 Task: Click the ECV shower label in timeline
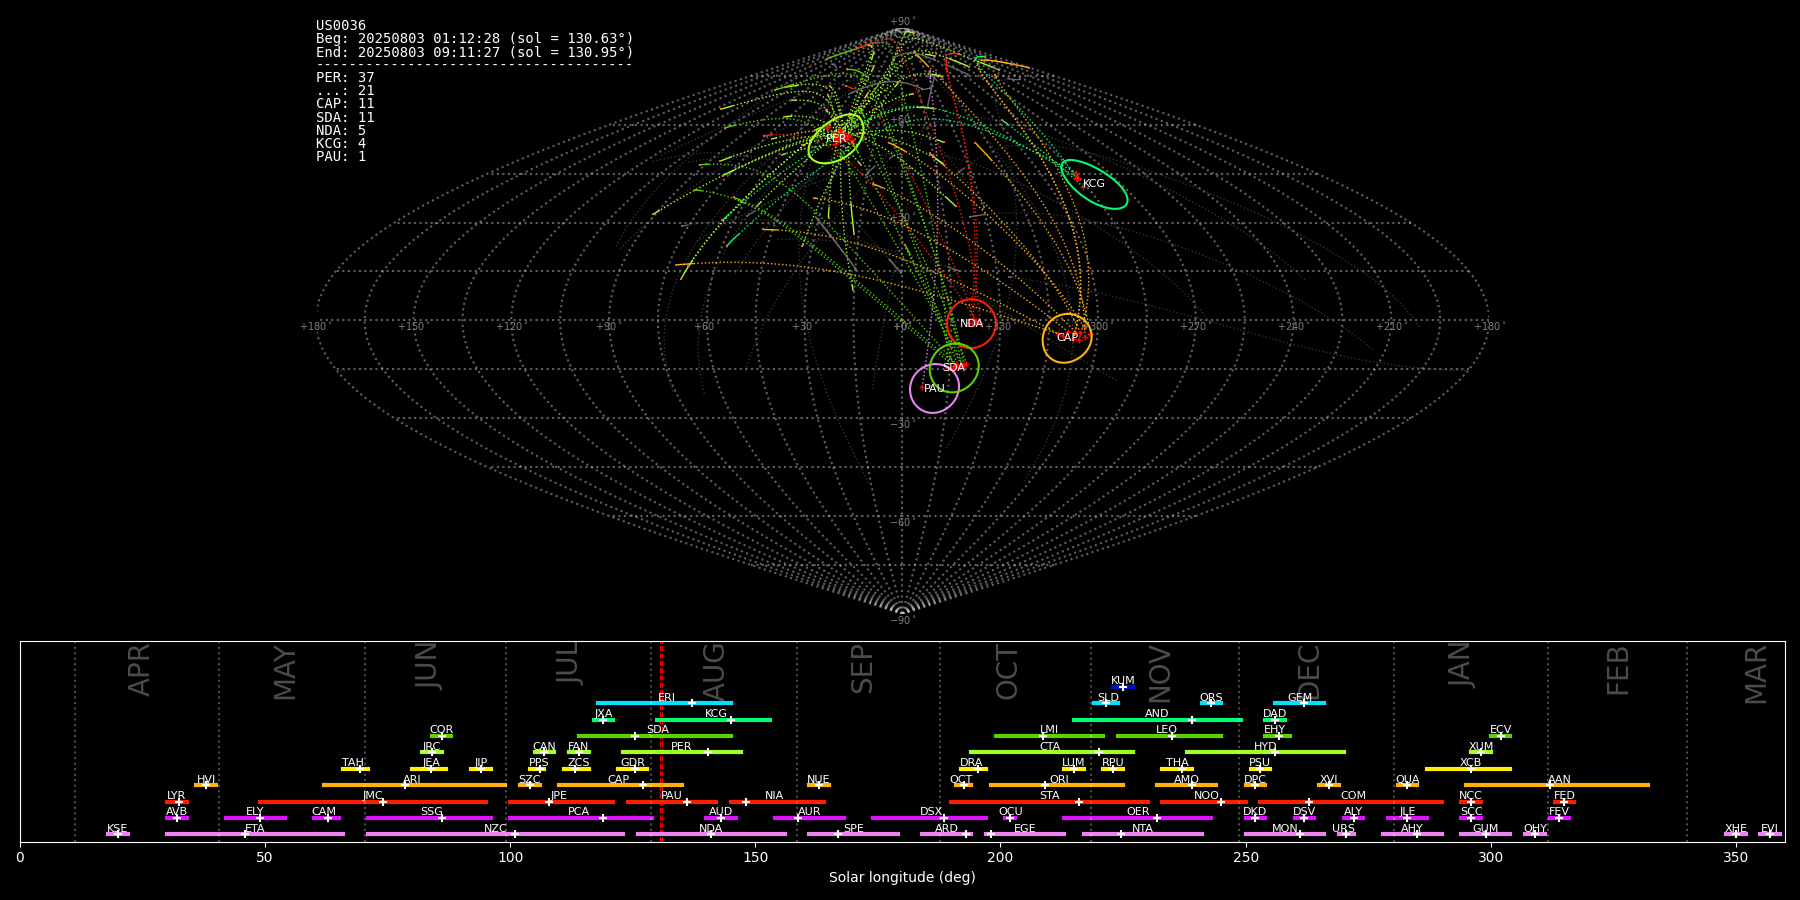[x=1501, y=730]
